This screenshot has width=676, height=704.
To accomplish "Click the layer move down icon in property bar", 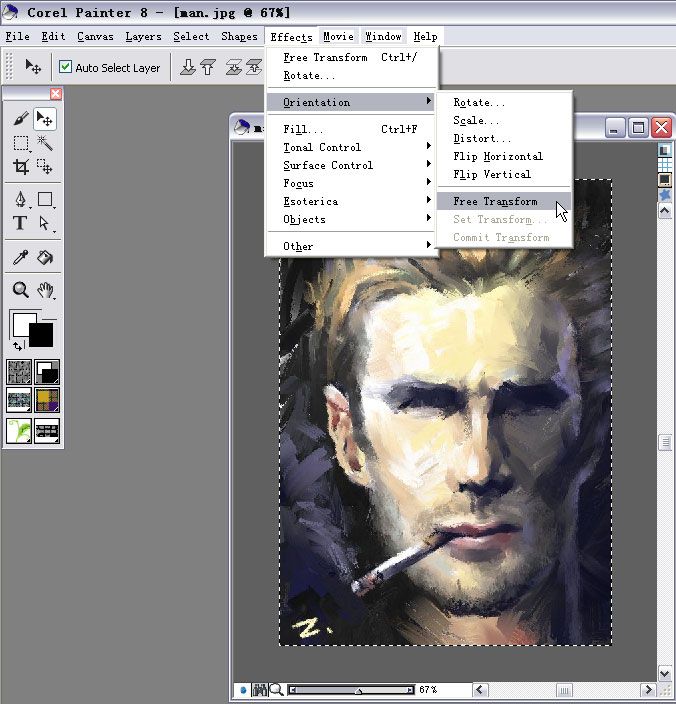I will pyautogui.click(x=188, y=67).
